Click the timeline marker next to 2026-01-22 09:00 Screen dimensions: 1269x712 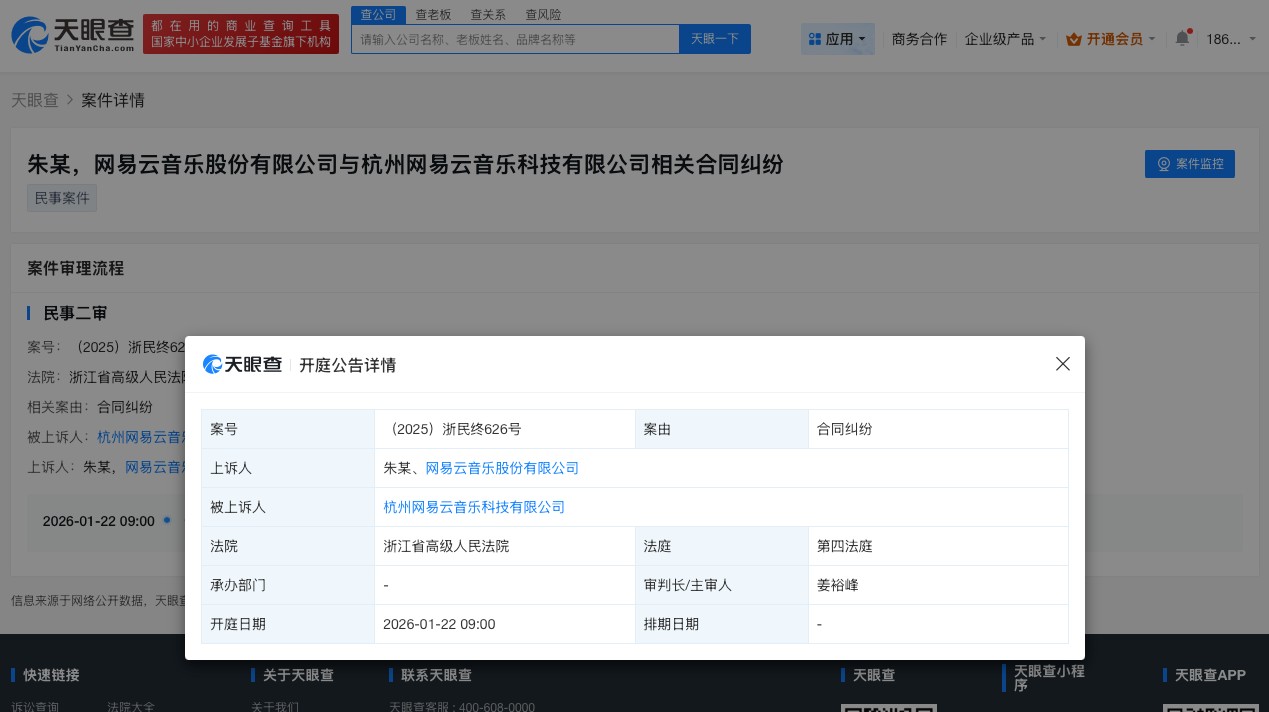(x=167, y=520)
